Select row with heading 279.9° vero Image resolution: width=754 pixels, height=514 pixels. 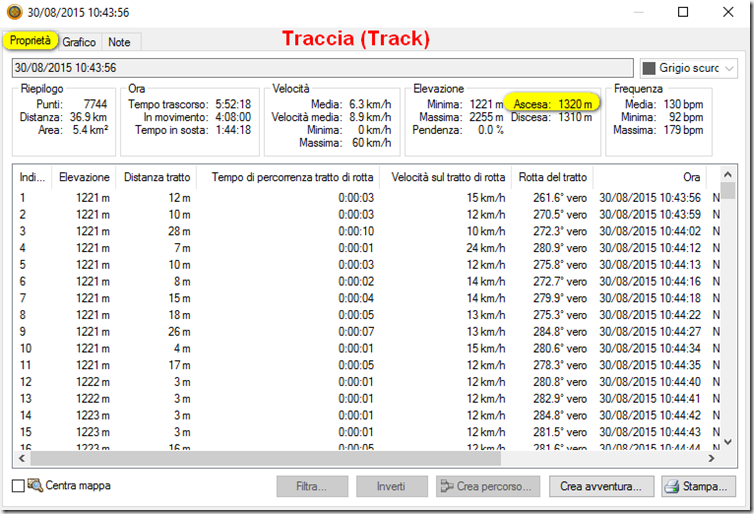click(x=367, y=298)
